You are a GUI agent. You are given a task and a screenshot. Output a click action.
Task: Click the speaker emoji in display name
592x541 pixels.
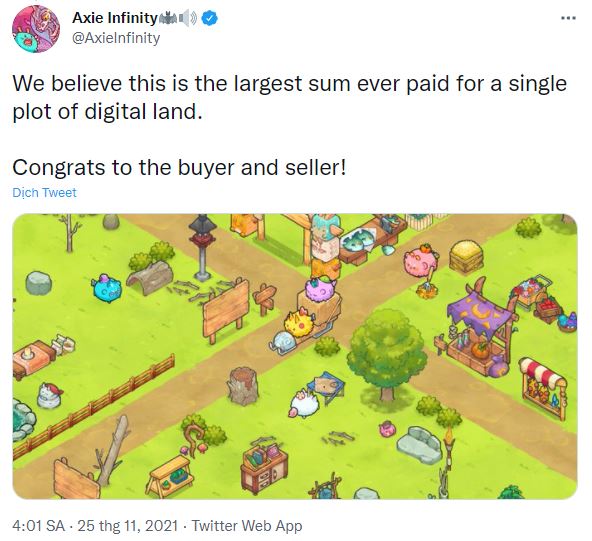188,18
